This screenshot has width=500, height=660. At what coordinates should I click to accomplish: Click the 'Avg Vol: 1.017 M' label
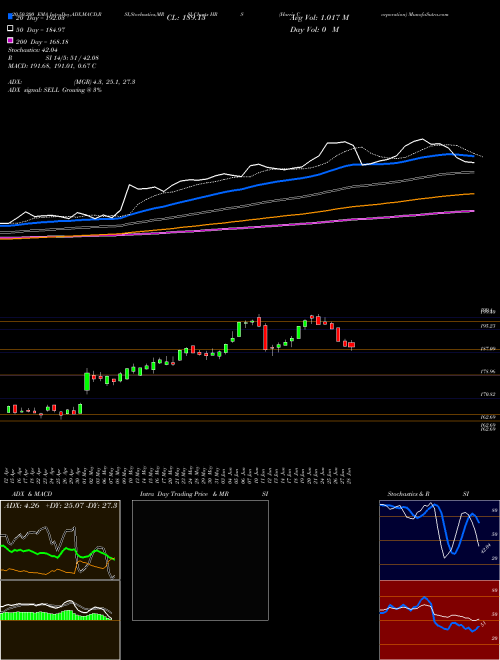[319, 18]
